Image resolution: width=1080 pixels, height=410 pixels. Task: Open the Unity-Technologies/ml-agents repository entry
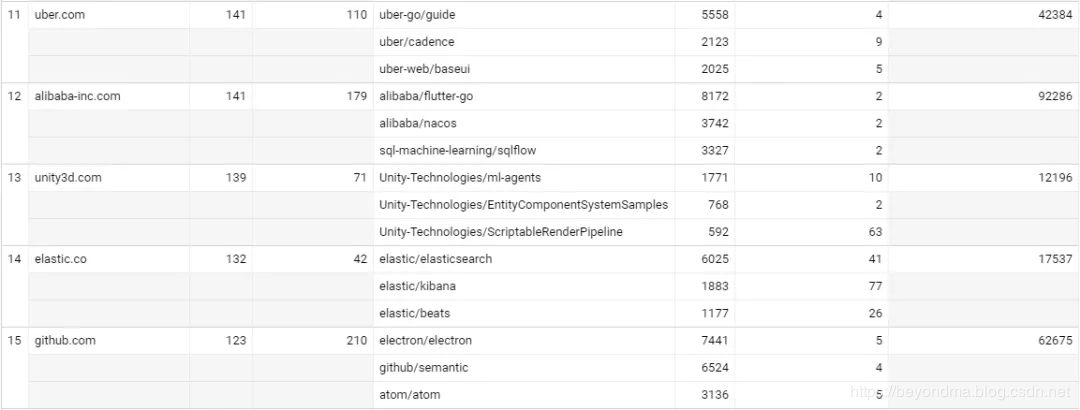459,178
